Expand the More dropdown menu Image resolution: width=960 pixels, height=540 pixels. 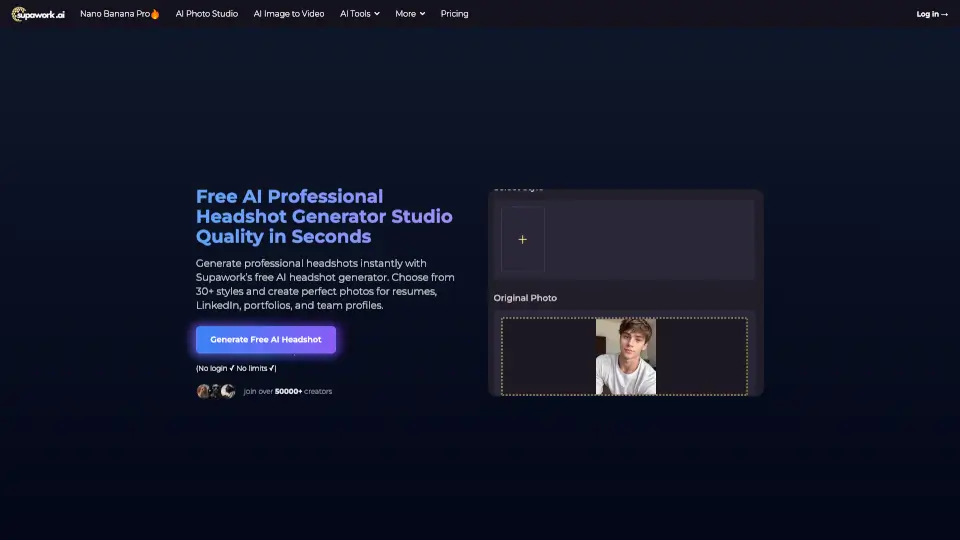pos(410,13)
